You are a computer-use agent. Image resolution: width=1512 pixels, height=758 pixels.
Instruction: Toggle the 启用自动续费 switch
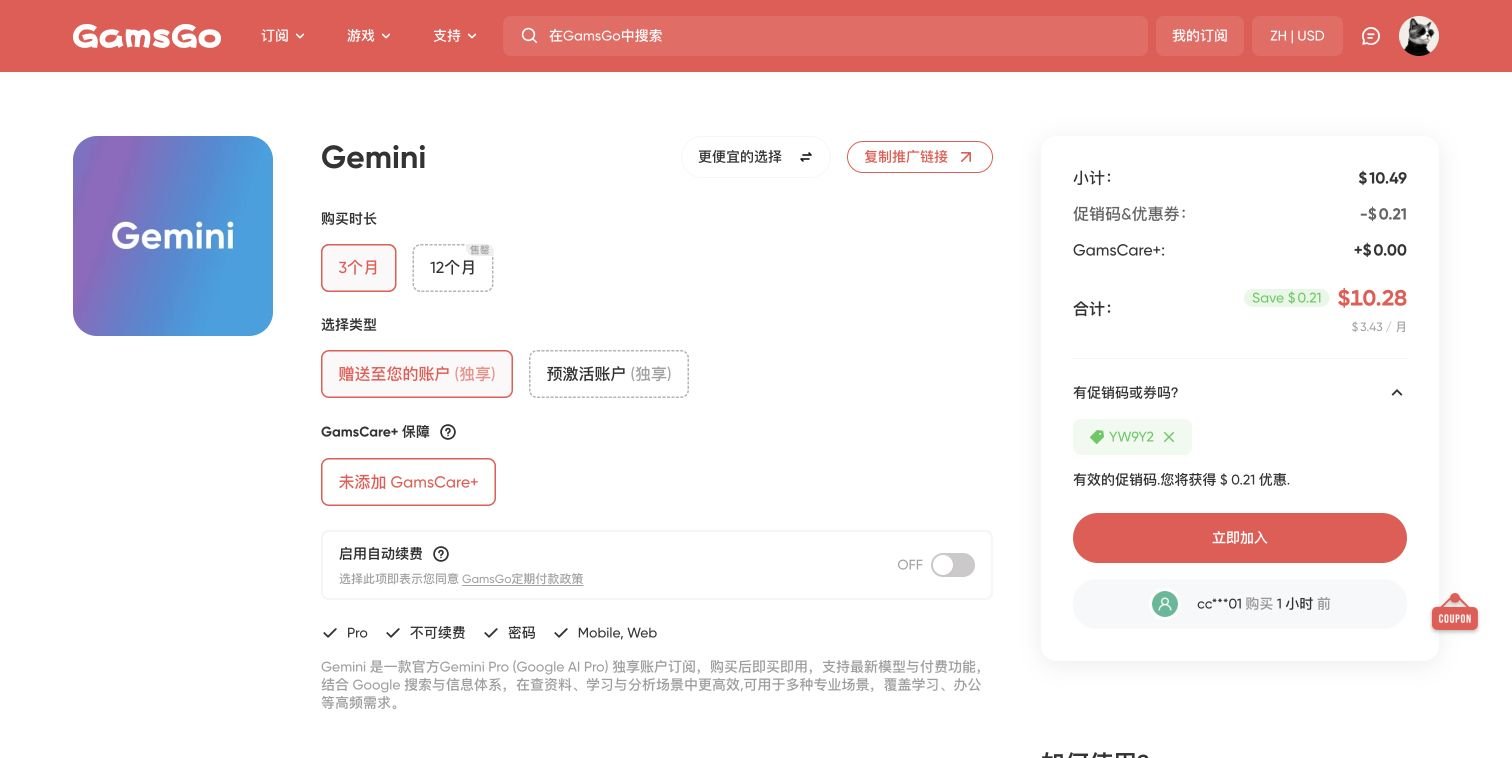[x=952, y=565]
